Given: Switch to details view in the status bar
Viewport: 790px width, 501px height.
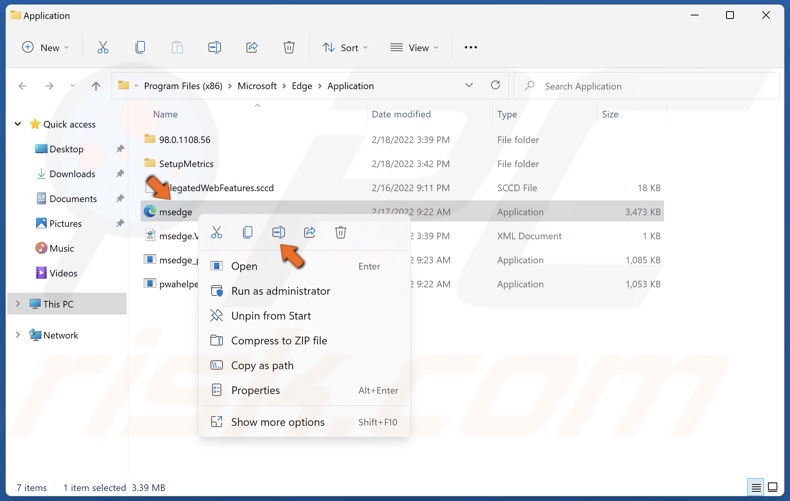Looking at the screenshot, I should (756, 487).
